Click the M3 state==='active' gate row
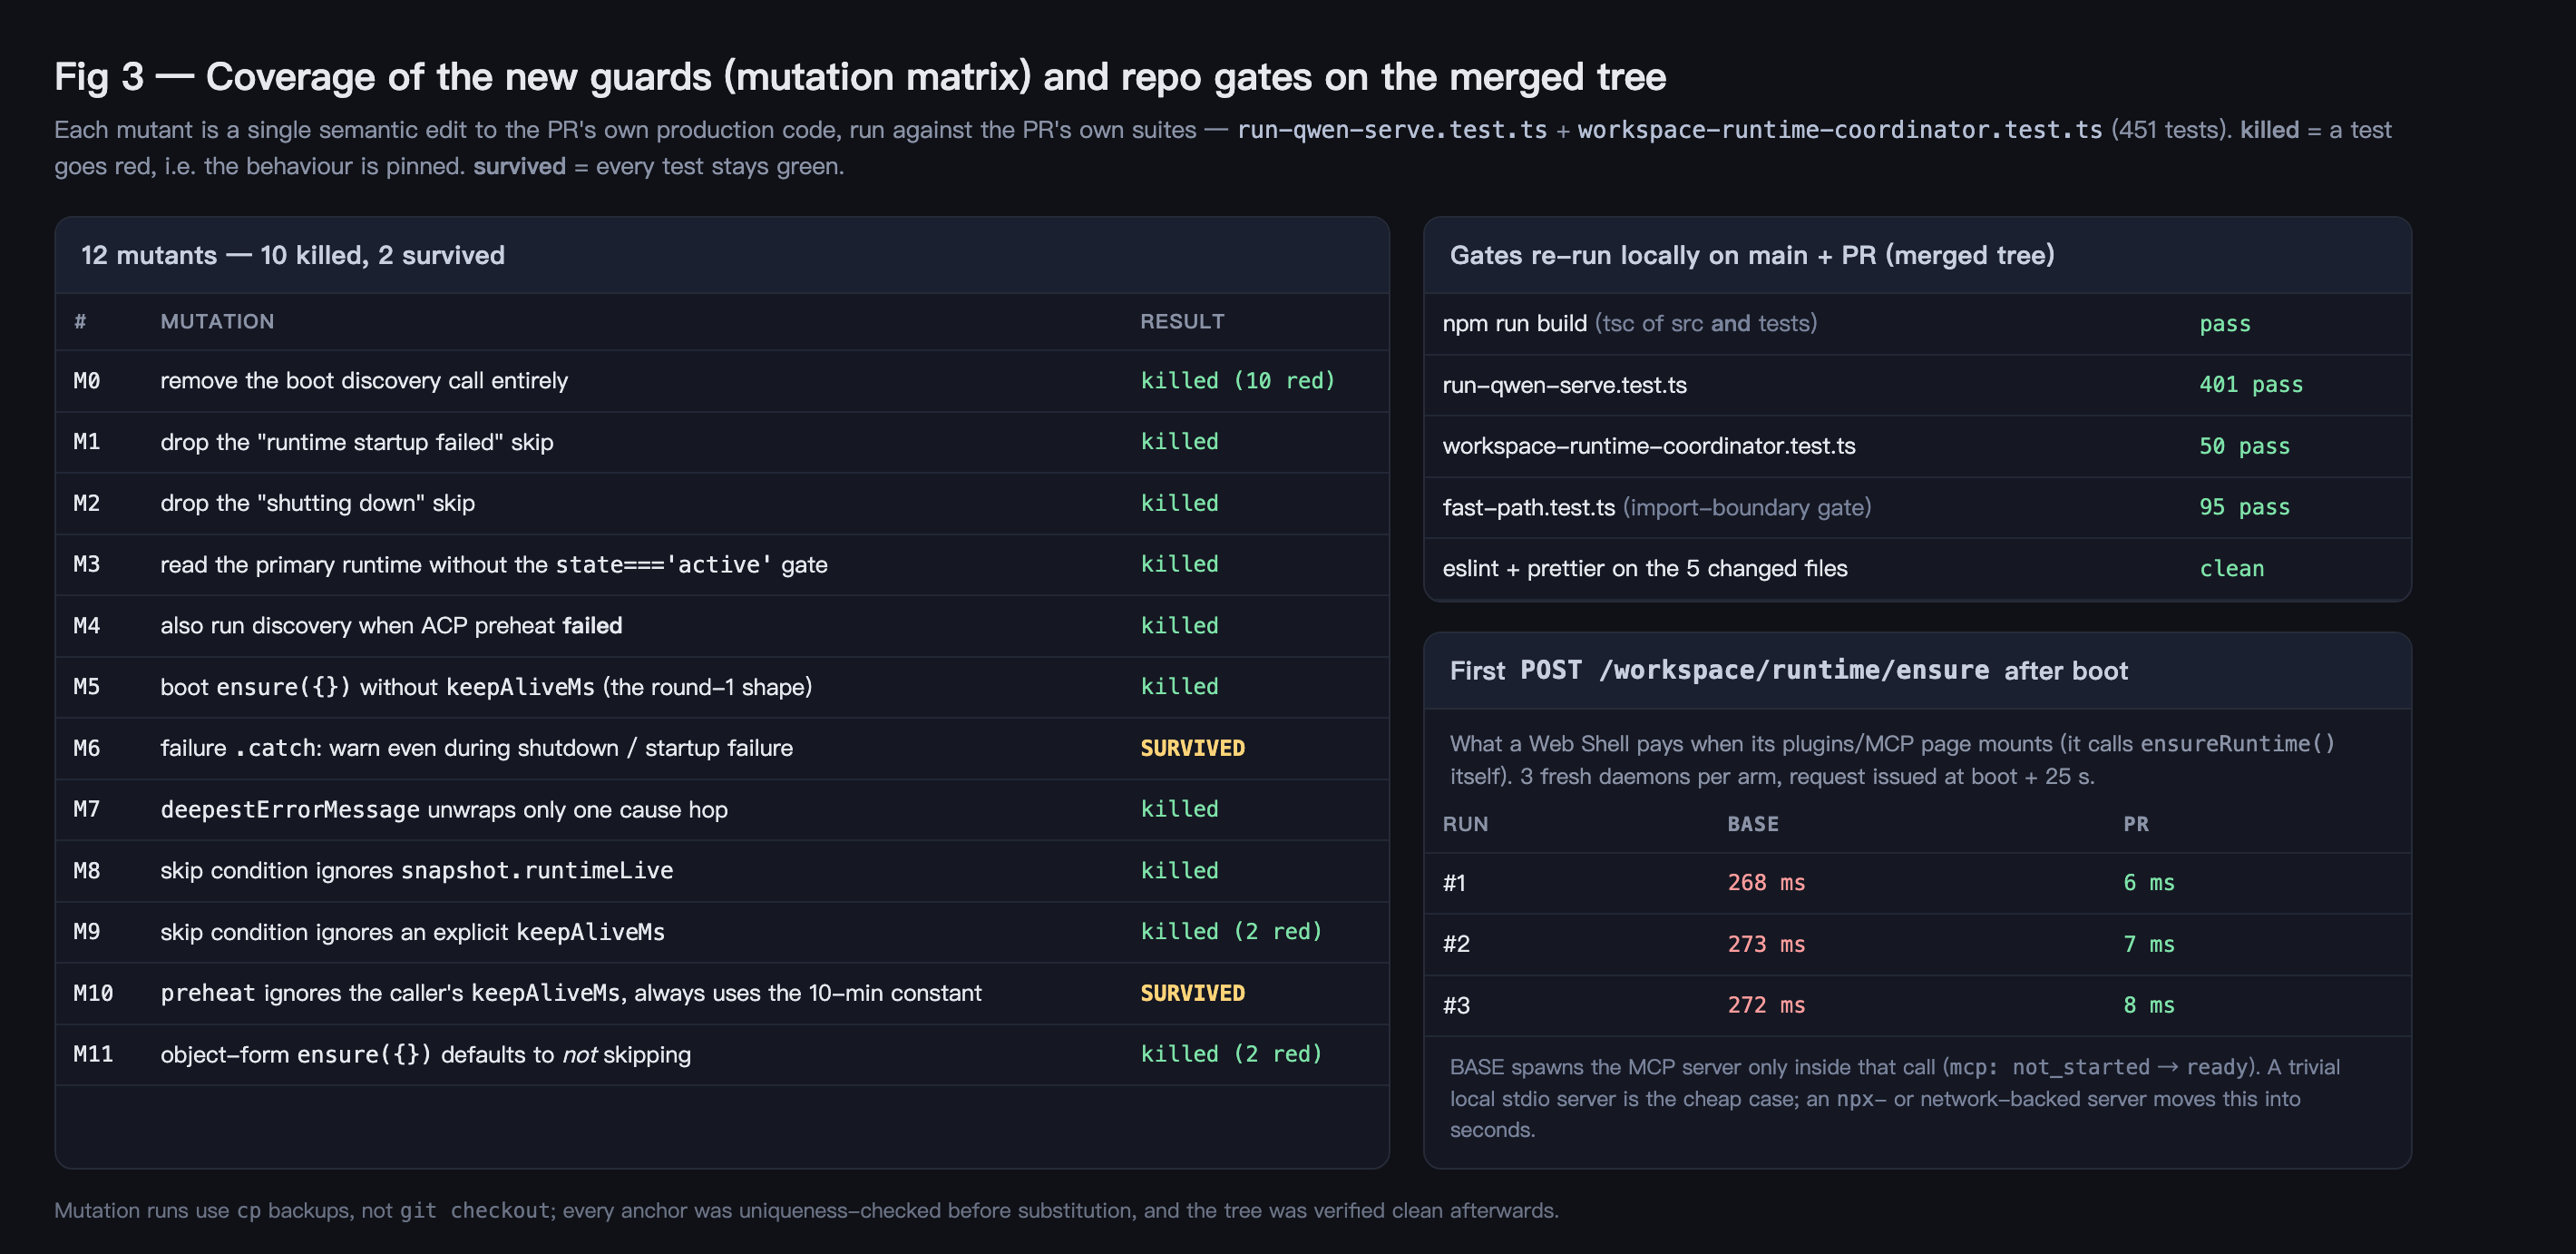The image size is (2576, 1254). [722, 565]
